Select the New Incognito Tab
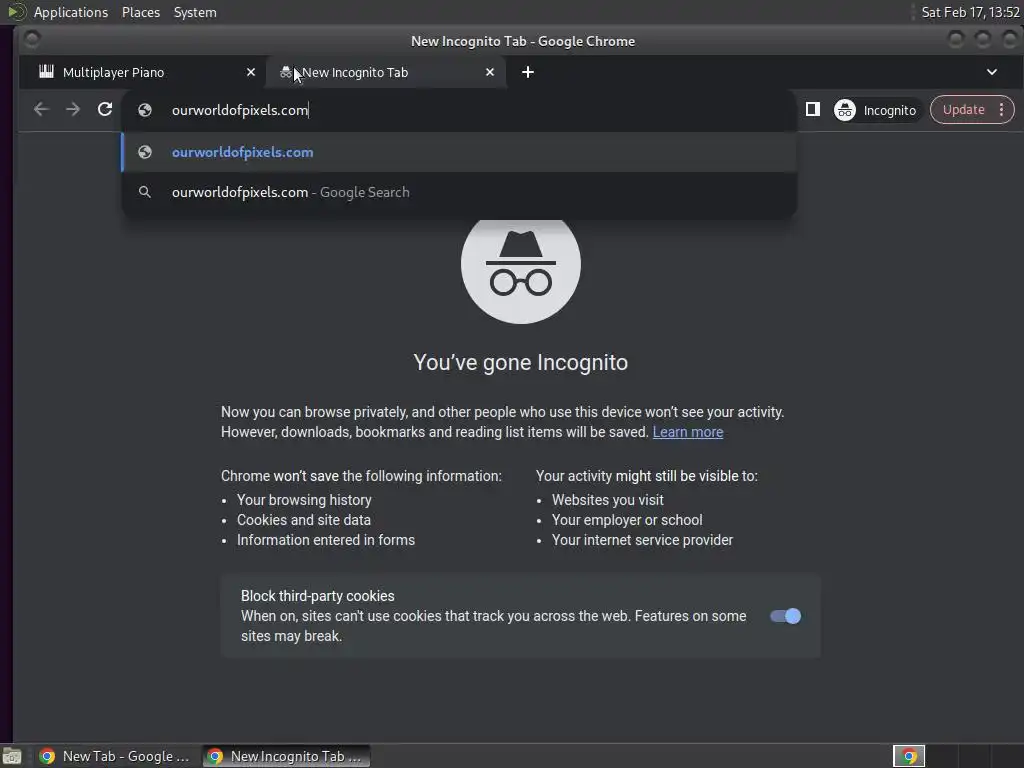1024x768 pixels. [385, 72]
